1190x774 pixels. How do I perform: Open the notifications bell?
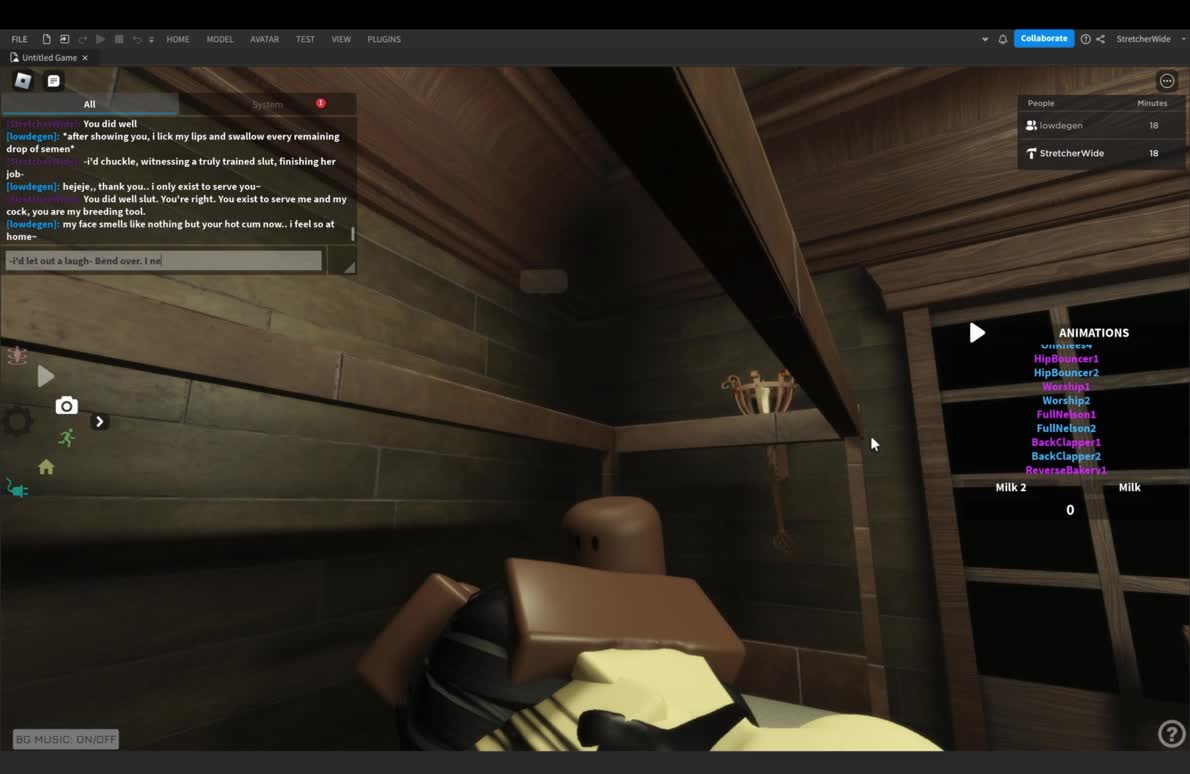click(x=1002, y=39)
